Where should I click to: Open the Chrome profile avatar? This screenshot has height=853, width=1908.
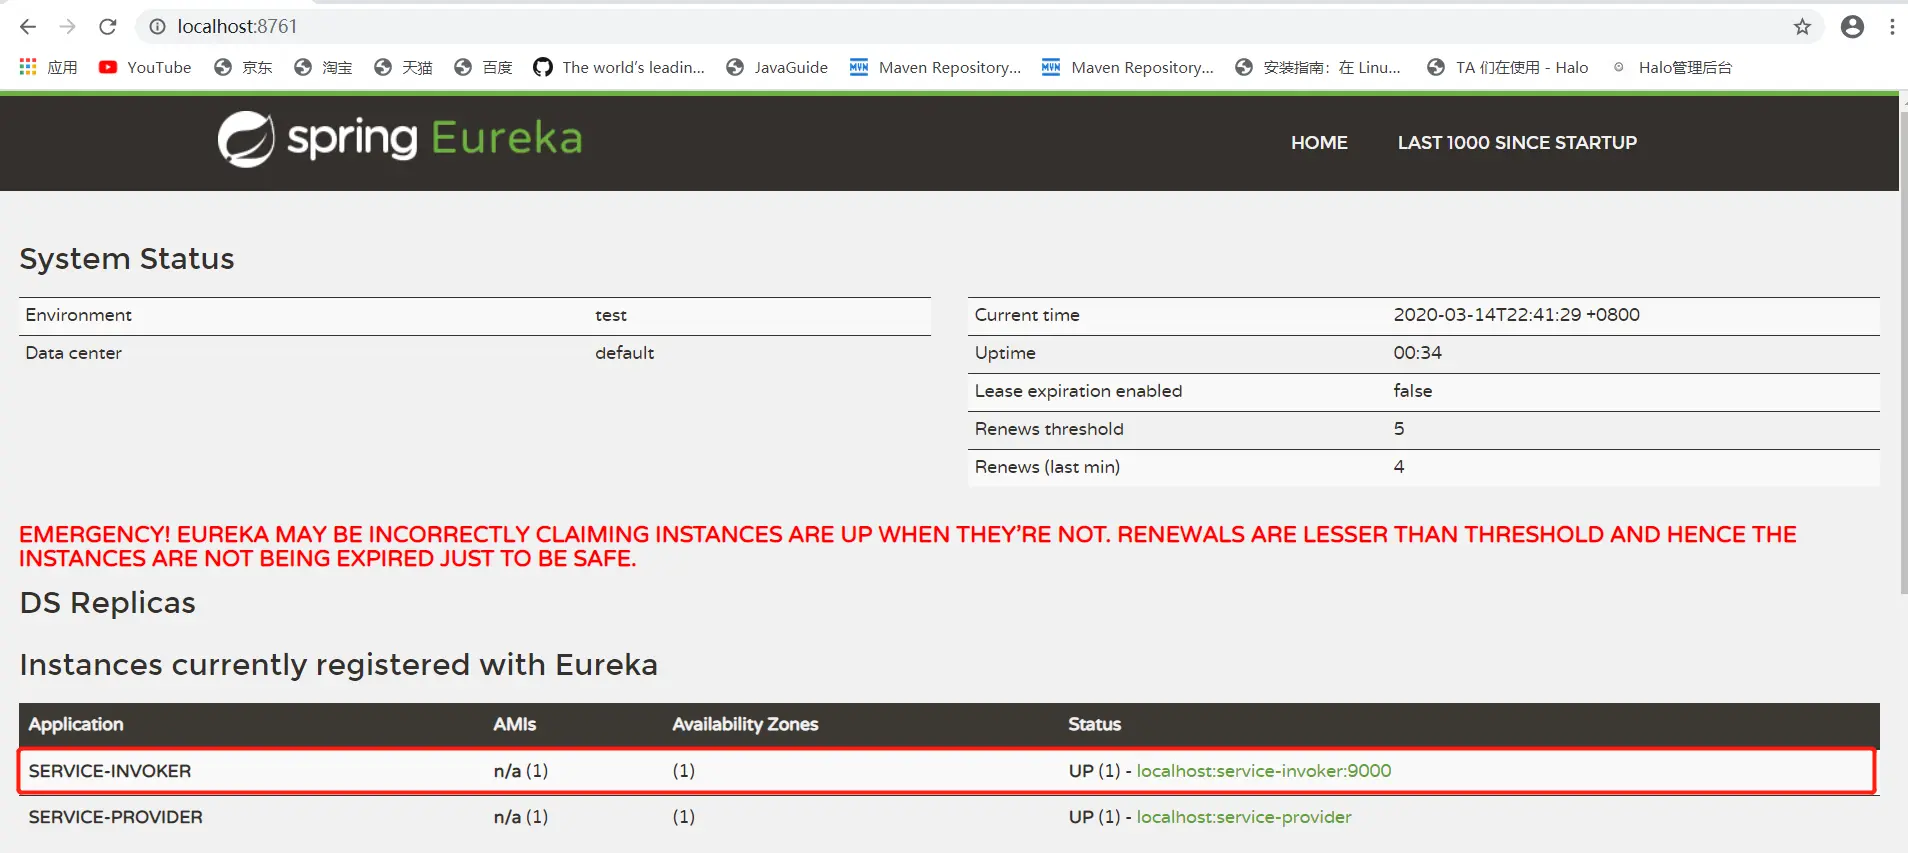[x=1852, y=27]
